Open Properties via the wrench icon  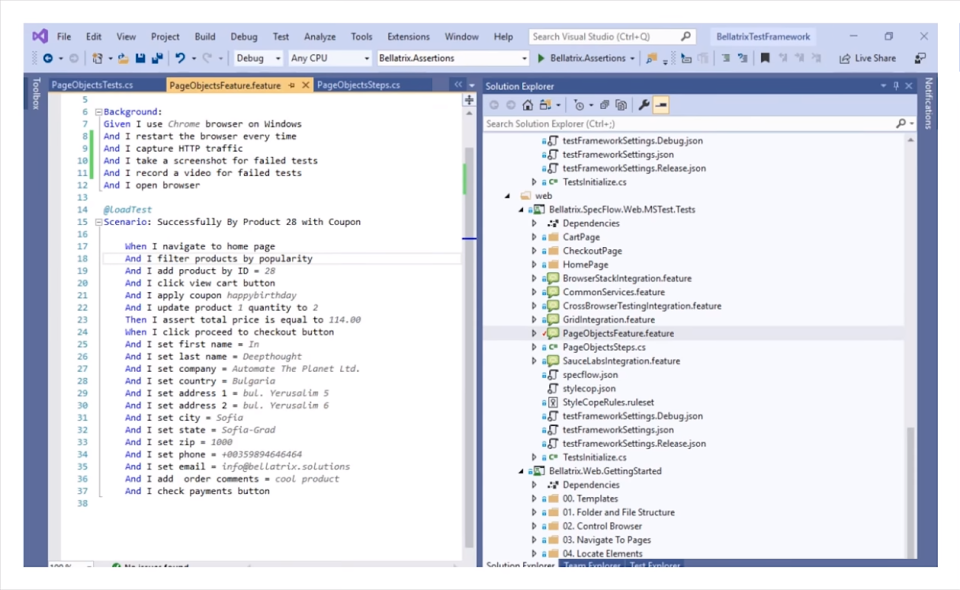click(x=644, y=104)
